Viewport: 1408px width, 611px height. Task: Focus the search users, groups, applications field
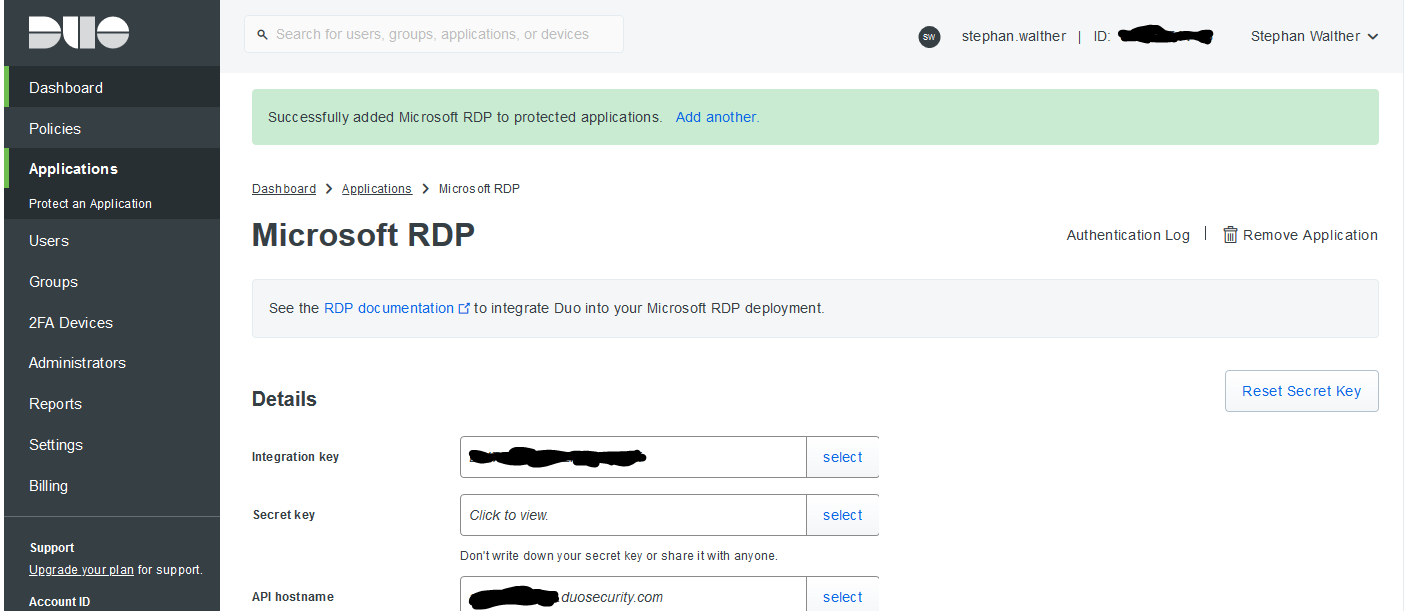434,34
